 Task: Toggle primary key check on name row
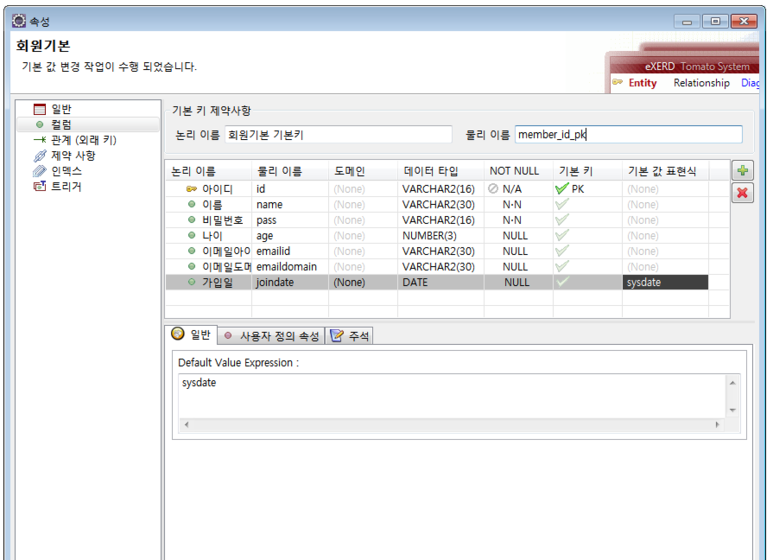coord(562,204)
